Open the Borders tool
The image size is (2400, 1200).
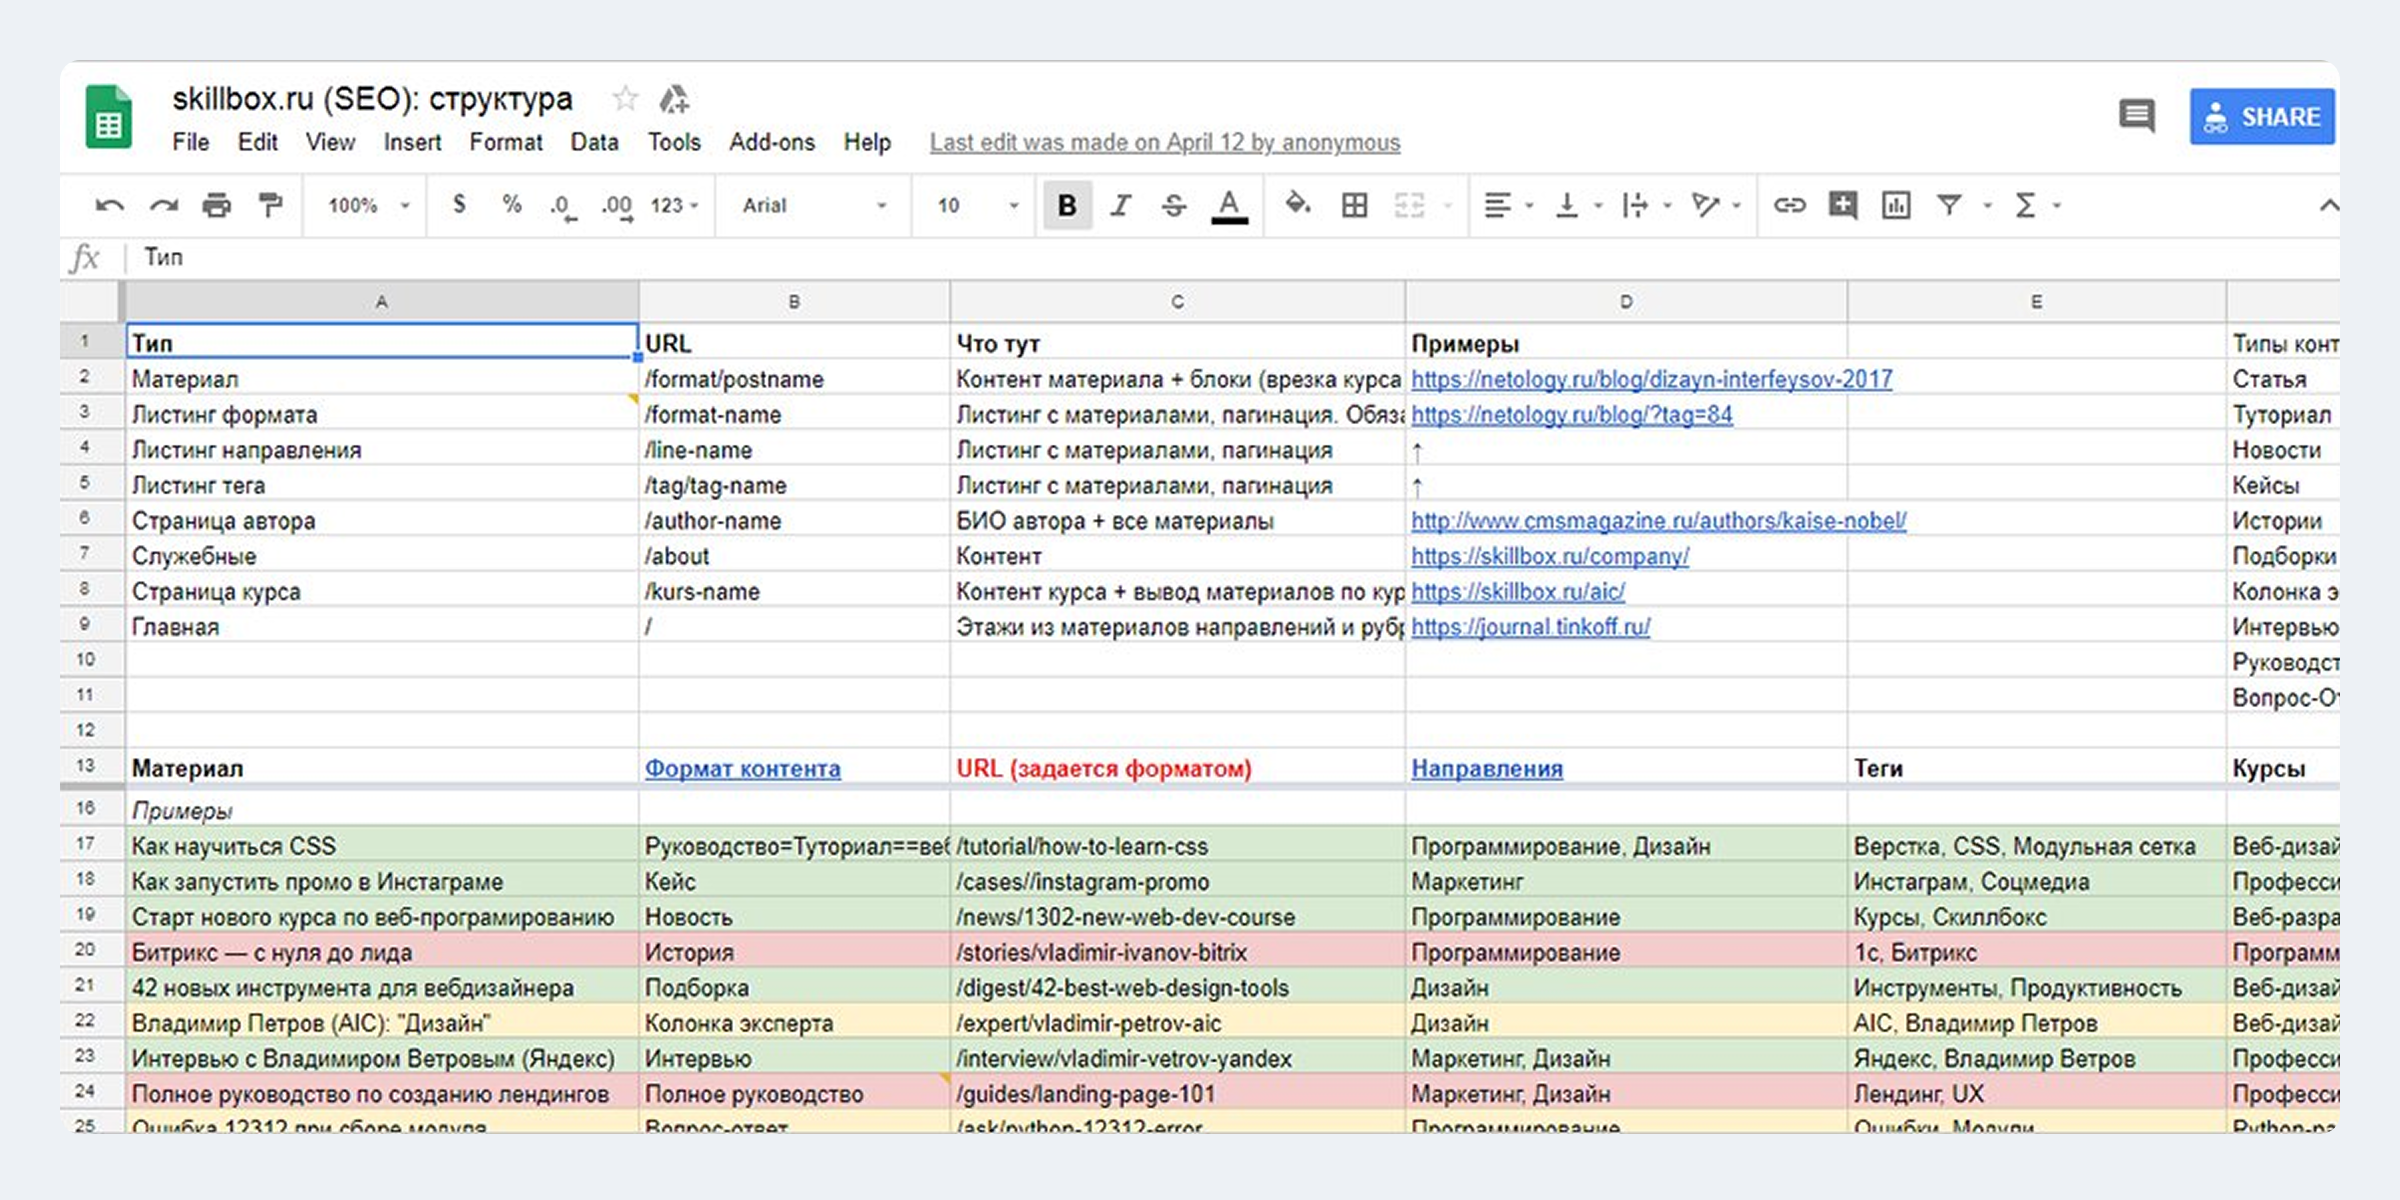click(1354, 206)
